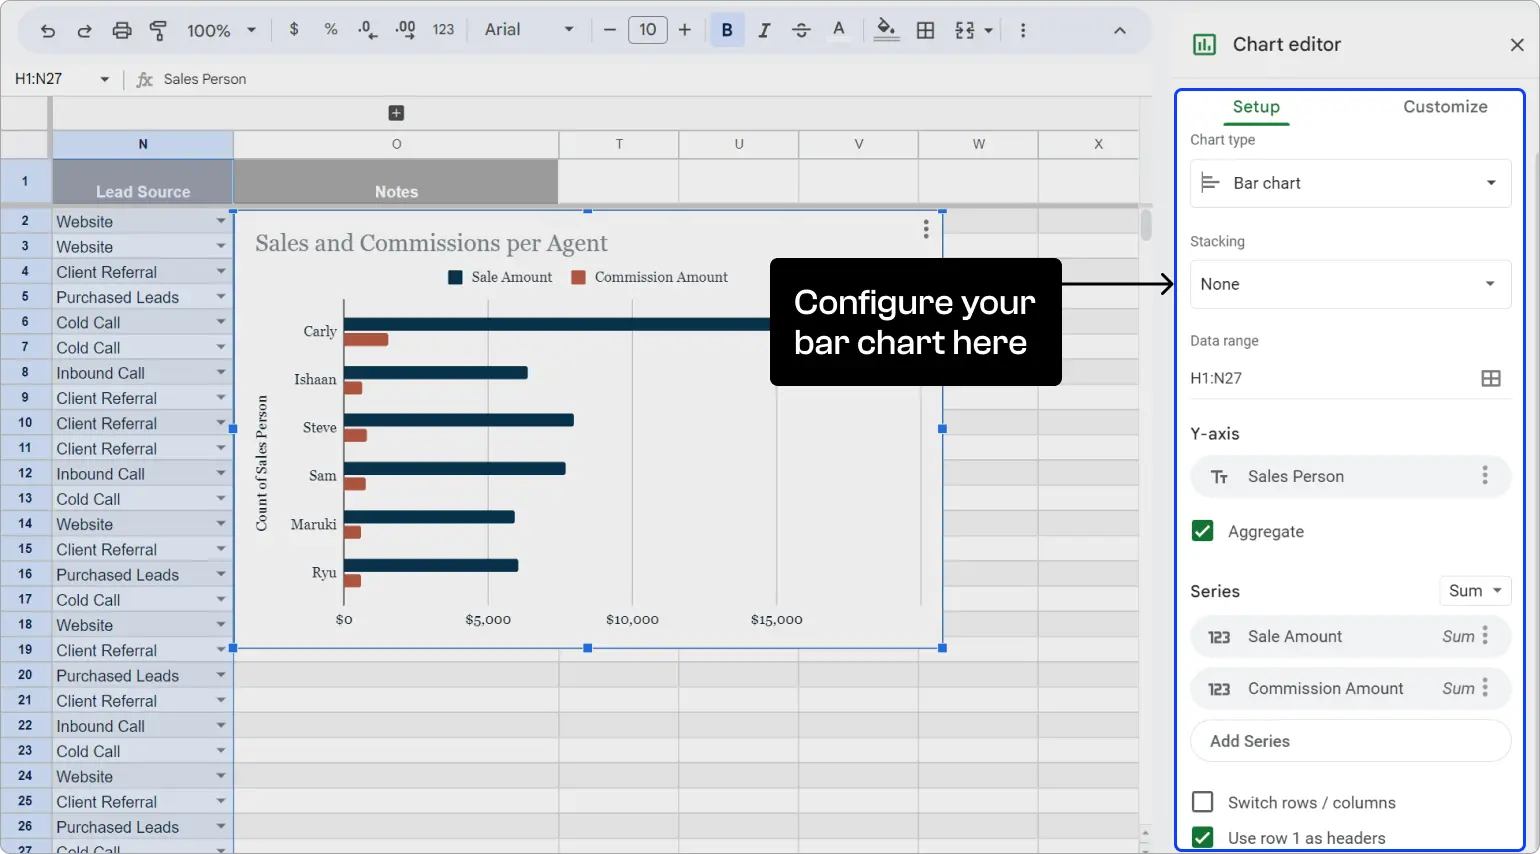This screenshot has width=1540, height=854.
Task: Click the redo arrow icon
Action: tap(85, 31)
